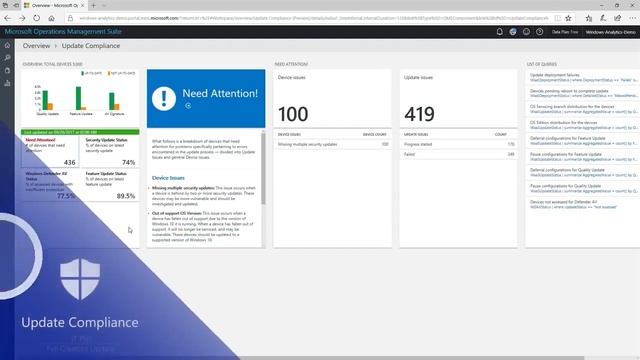This screenshot has width=640, height=360.
Task: Navigate to Overview breadcrumb
Action: tap(36, 46)
